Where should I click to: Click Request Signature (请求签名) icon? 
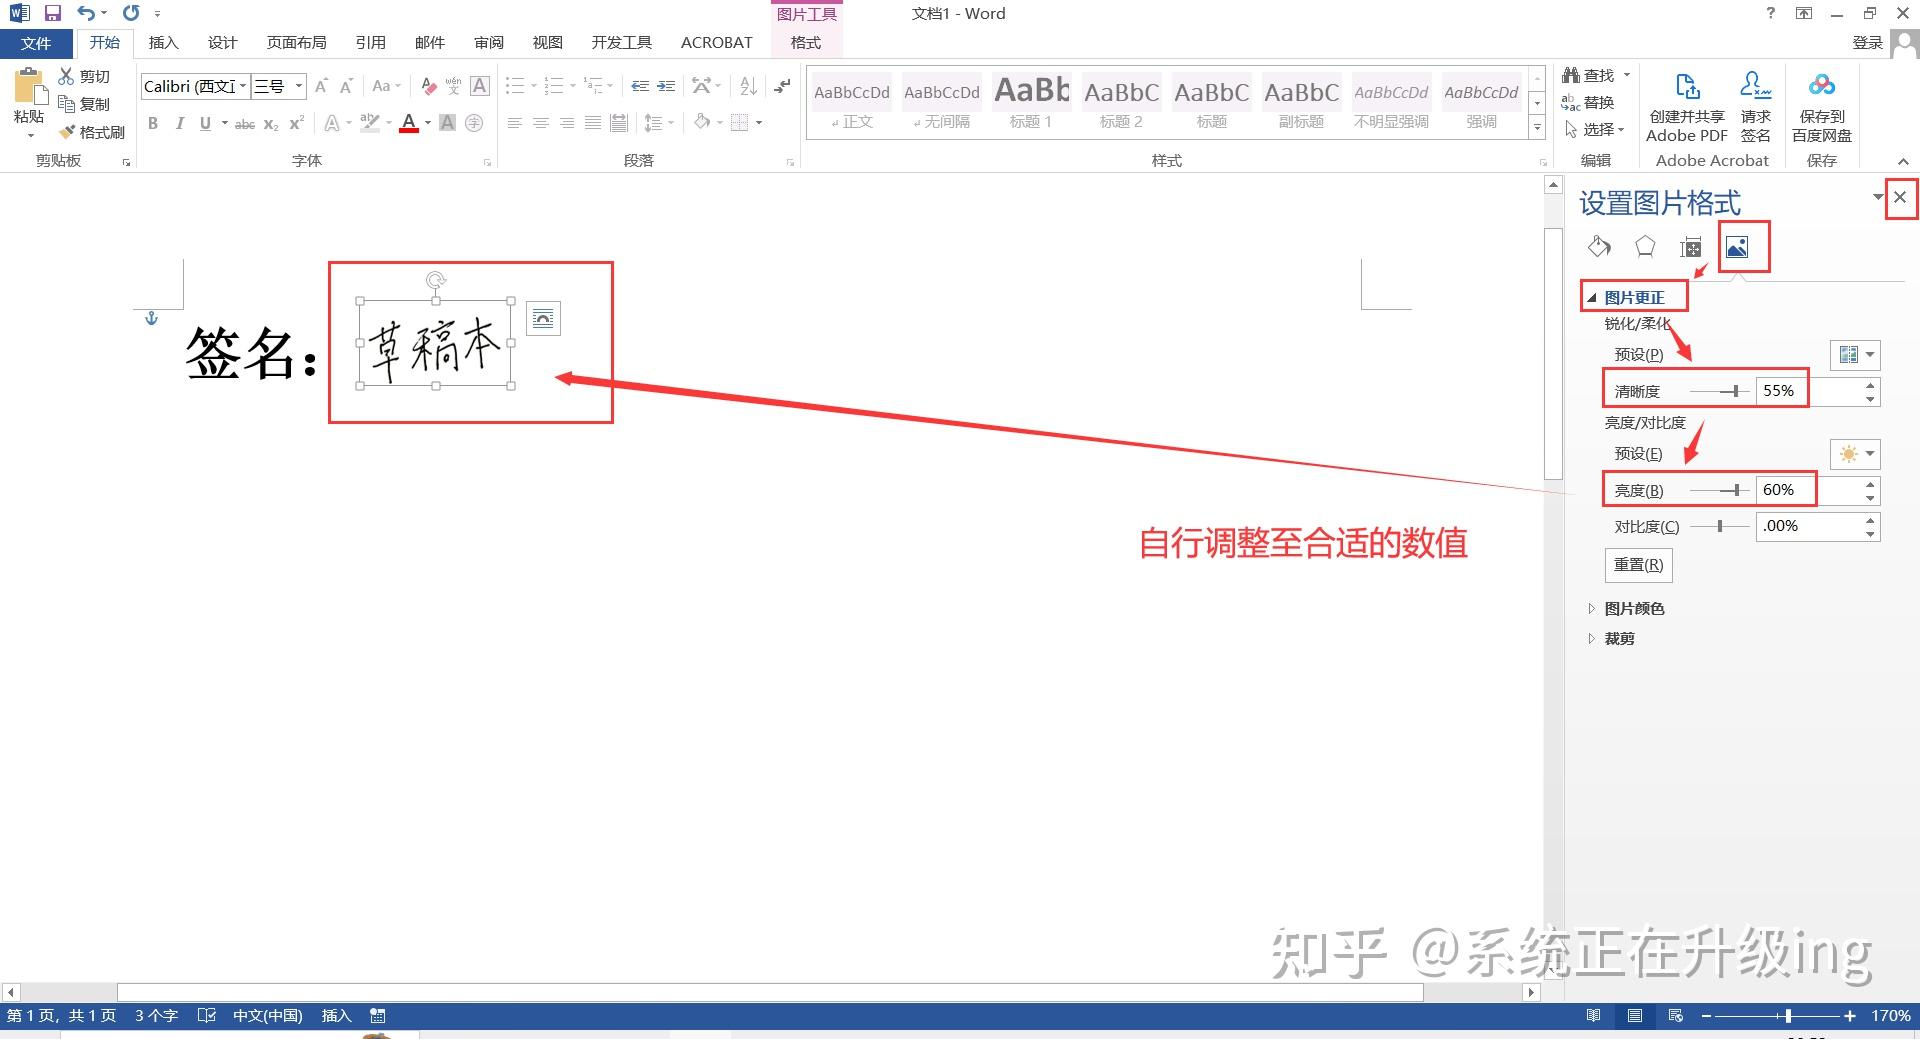tap(1755, 107)
